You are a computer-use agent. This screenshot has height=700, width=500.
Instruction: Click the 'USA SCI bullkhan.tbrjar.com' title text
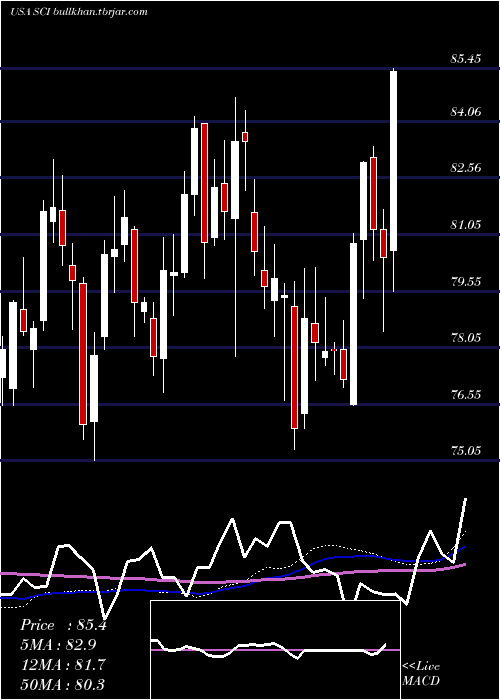[x=79, y=12]
